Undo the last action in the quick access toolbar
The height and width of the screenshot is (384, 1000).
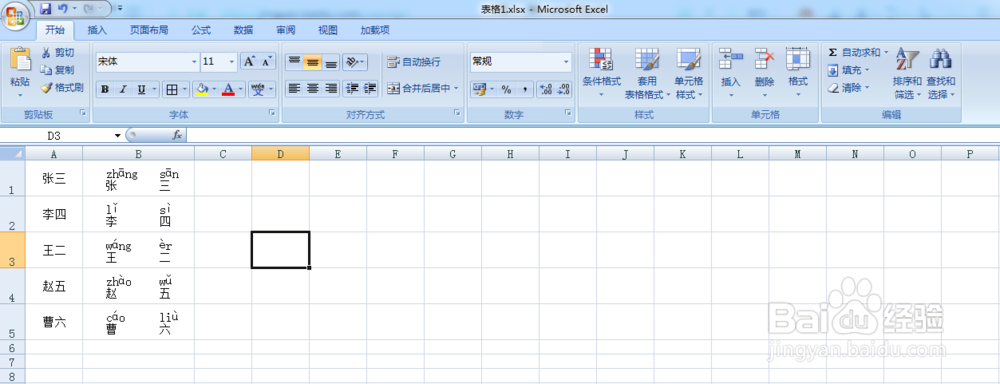click(x=62, y=9)
